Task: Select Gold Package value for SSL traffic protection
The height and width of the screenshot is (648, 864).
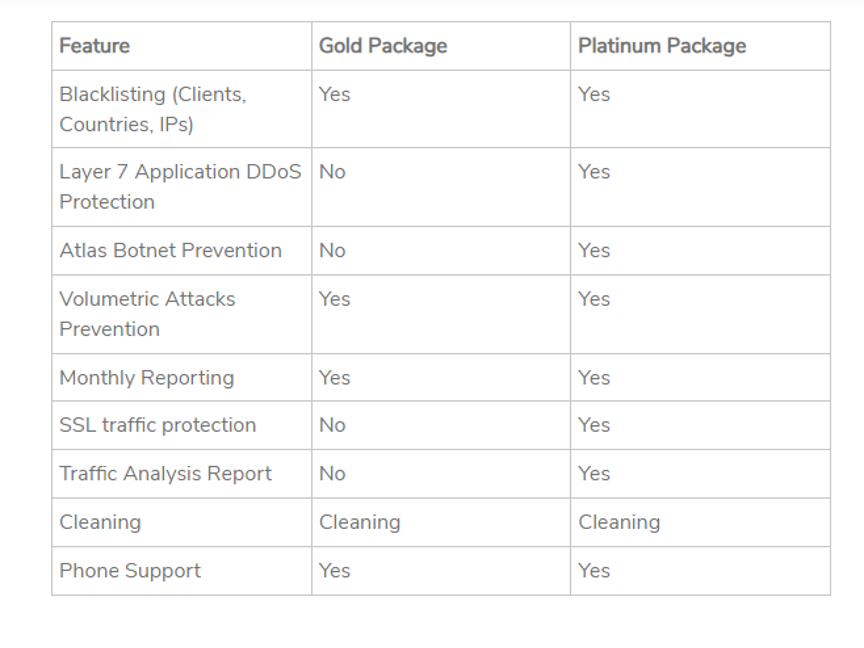Action: pos(333,425)
